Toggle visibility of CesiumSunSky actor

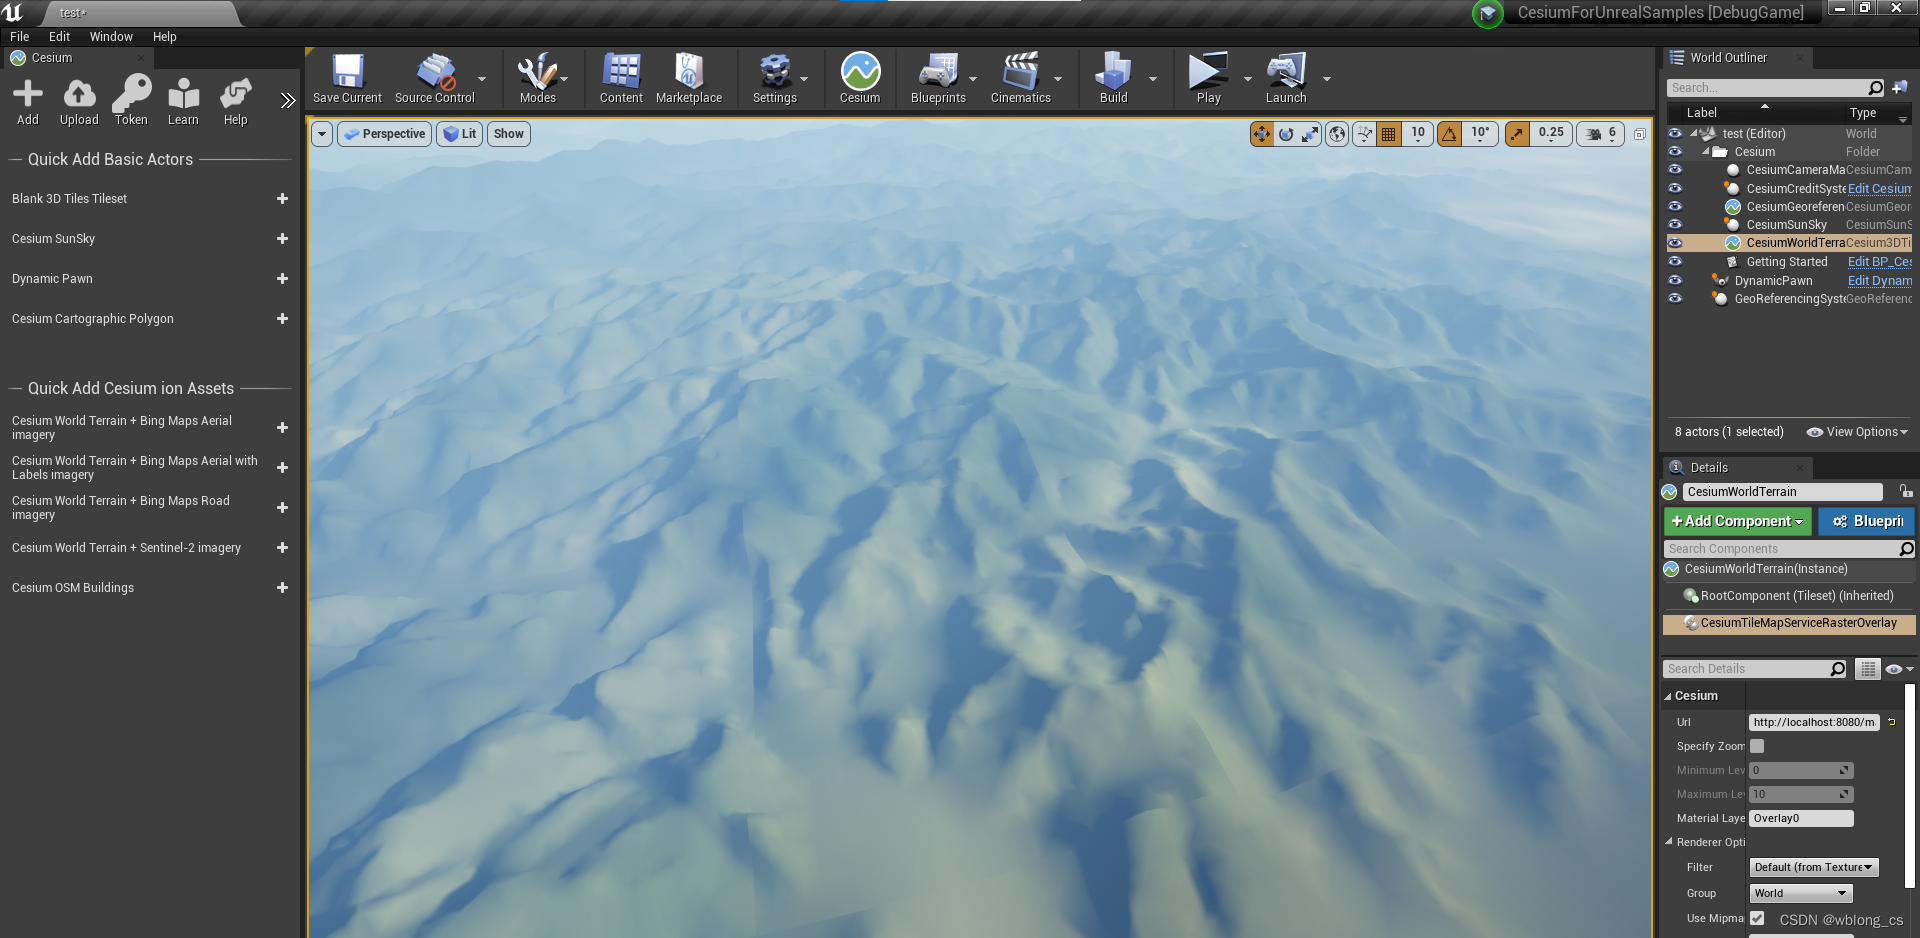[x=1676, y=224]
